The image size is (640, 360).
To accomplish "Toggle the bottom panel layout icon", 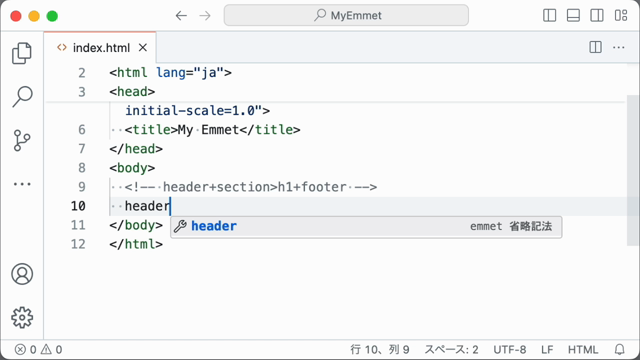I will tap(573, 16).
